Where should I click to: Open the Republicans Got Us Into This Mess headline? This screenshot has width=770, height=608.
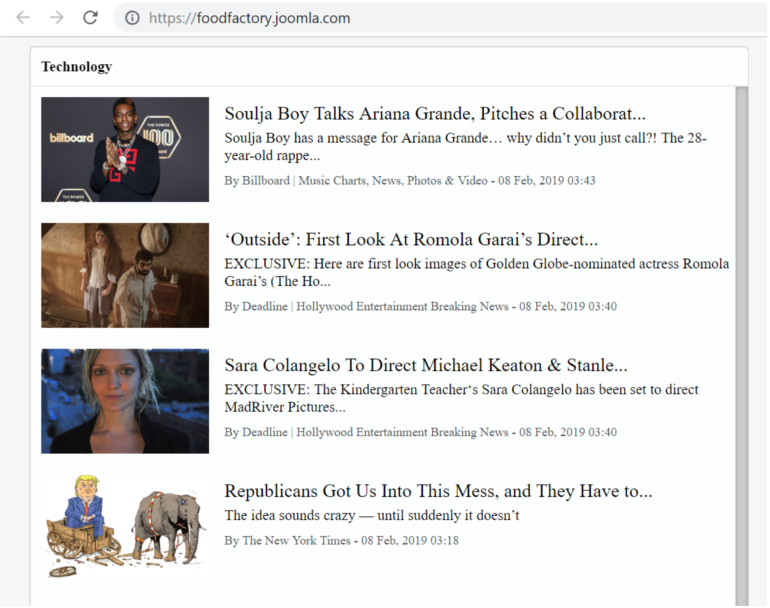click(x=437, y=492)
